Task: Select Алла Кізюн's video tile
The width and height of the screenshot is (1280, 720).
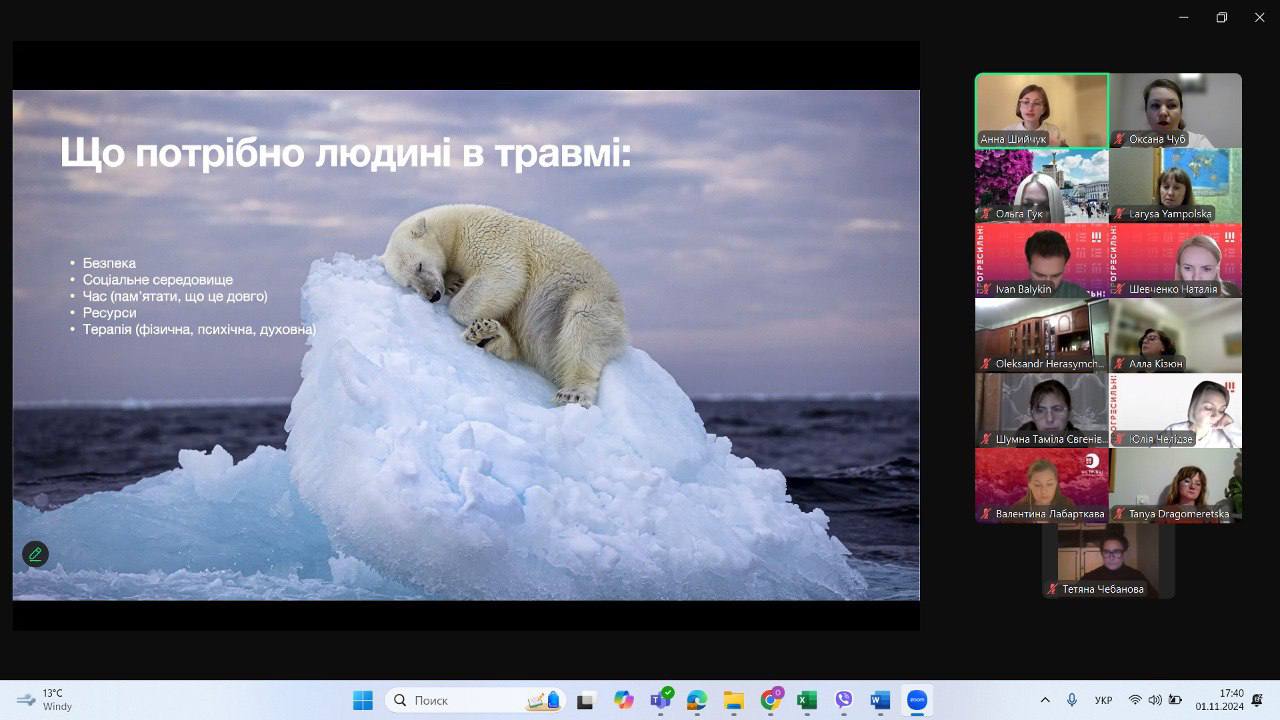Action: tap(1175, 335)
